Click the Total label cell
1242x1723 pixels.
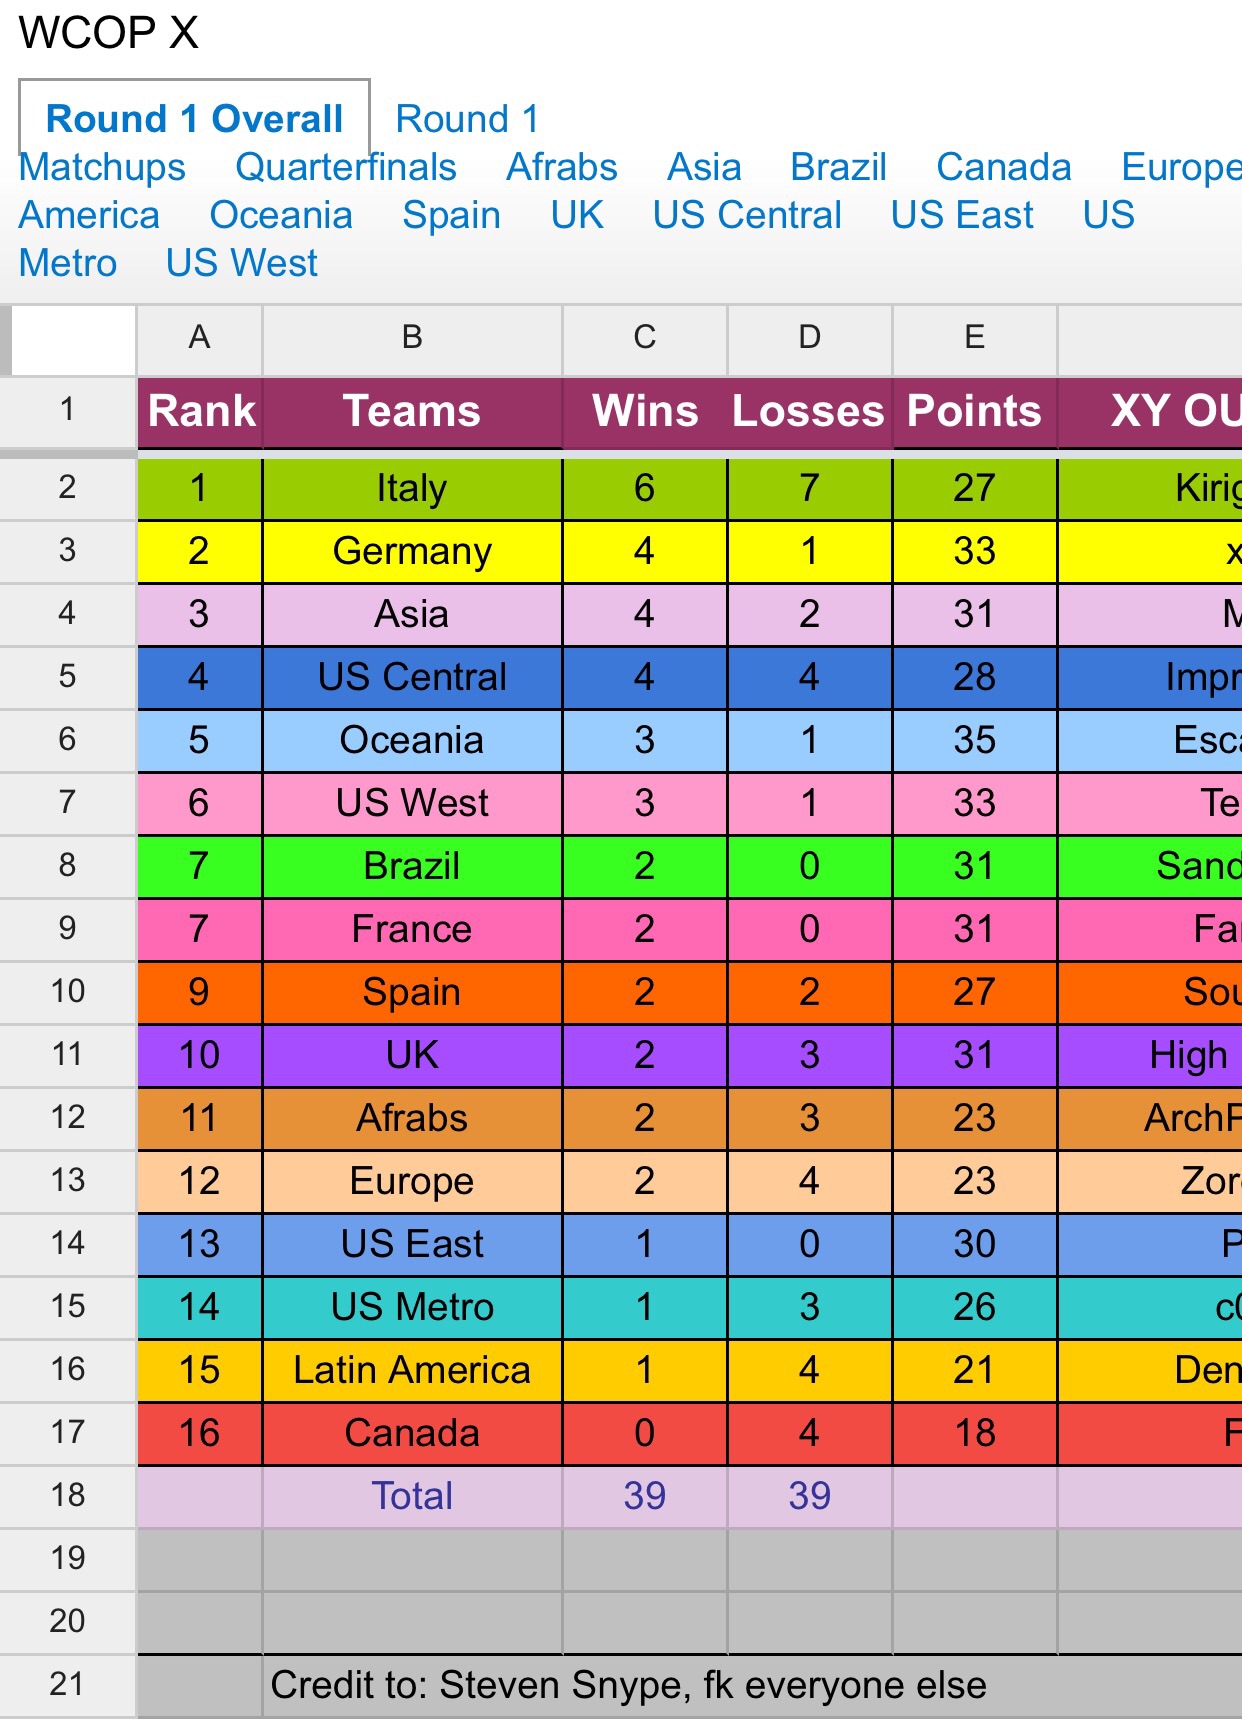pos(412,1496)
